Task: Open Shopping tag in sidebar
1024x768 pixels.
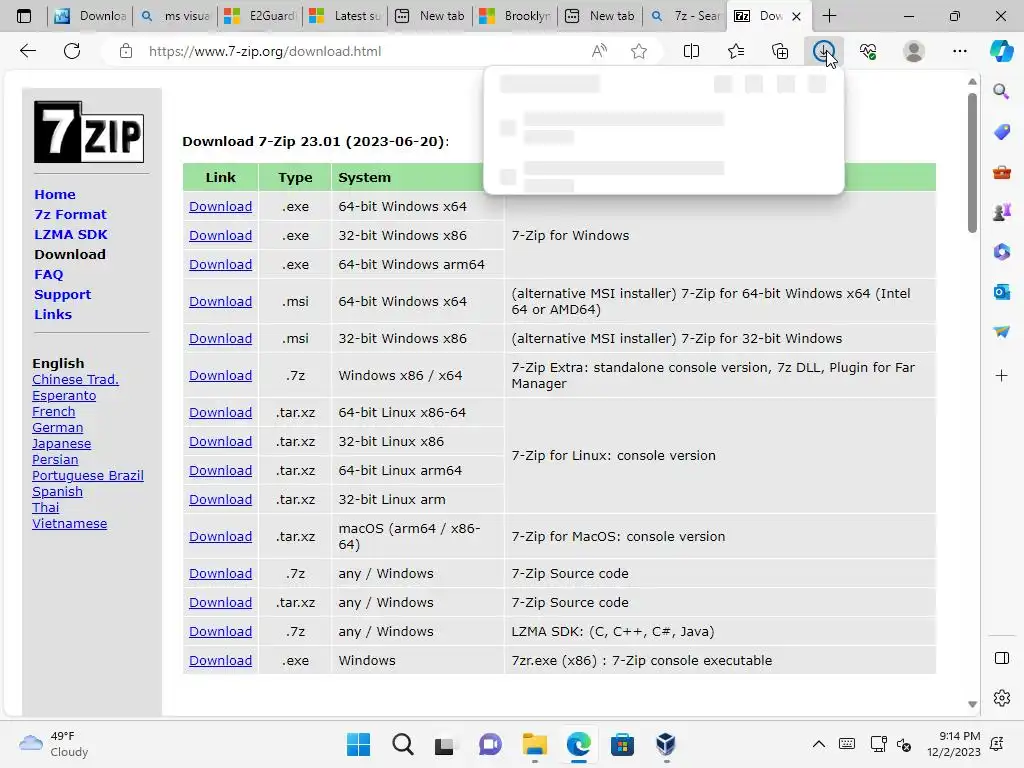Action: (1001, 132)
